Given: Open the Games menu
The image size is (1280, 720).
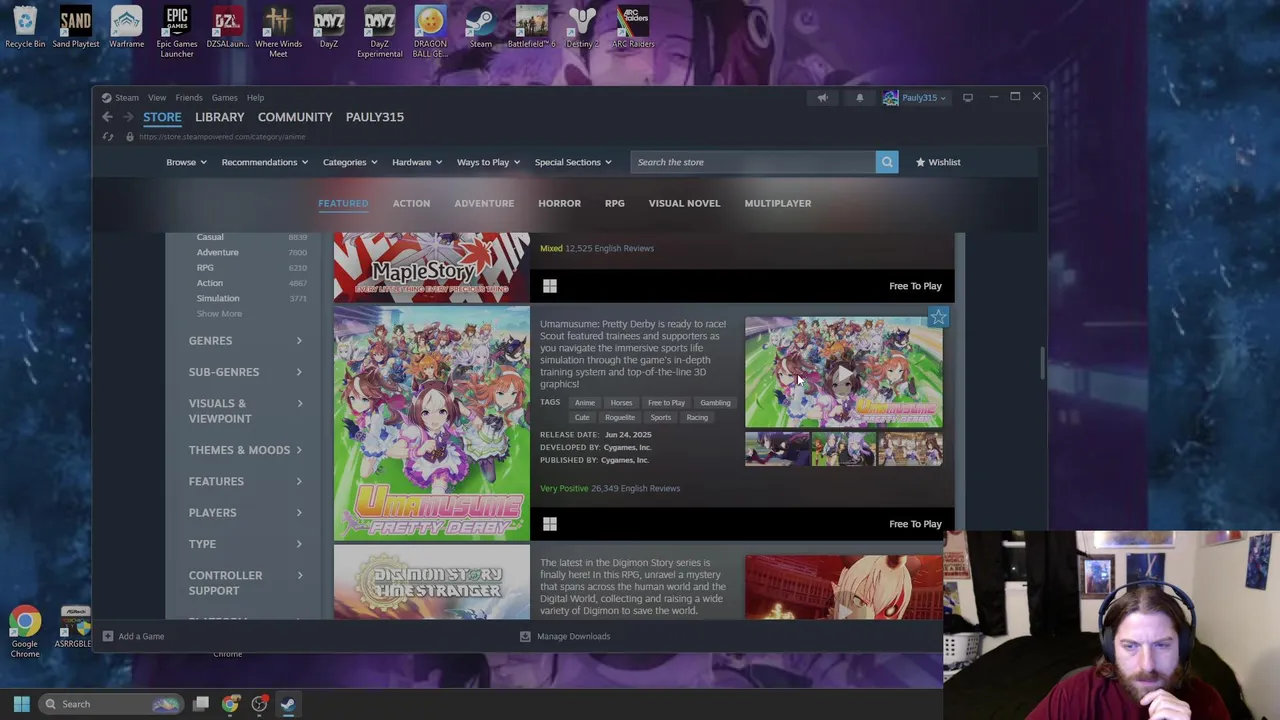Looking at the screenshot, I should (x=224, y=98).
